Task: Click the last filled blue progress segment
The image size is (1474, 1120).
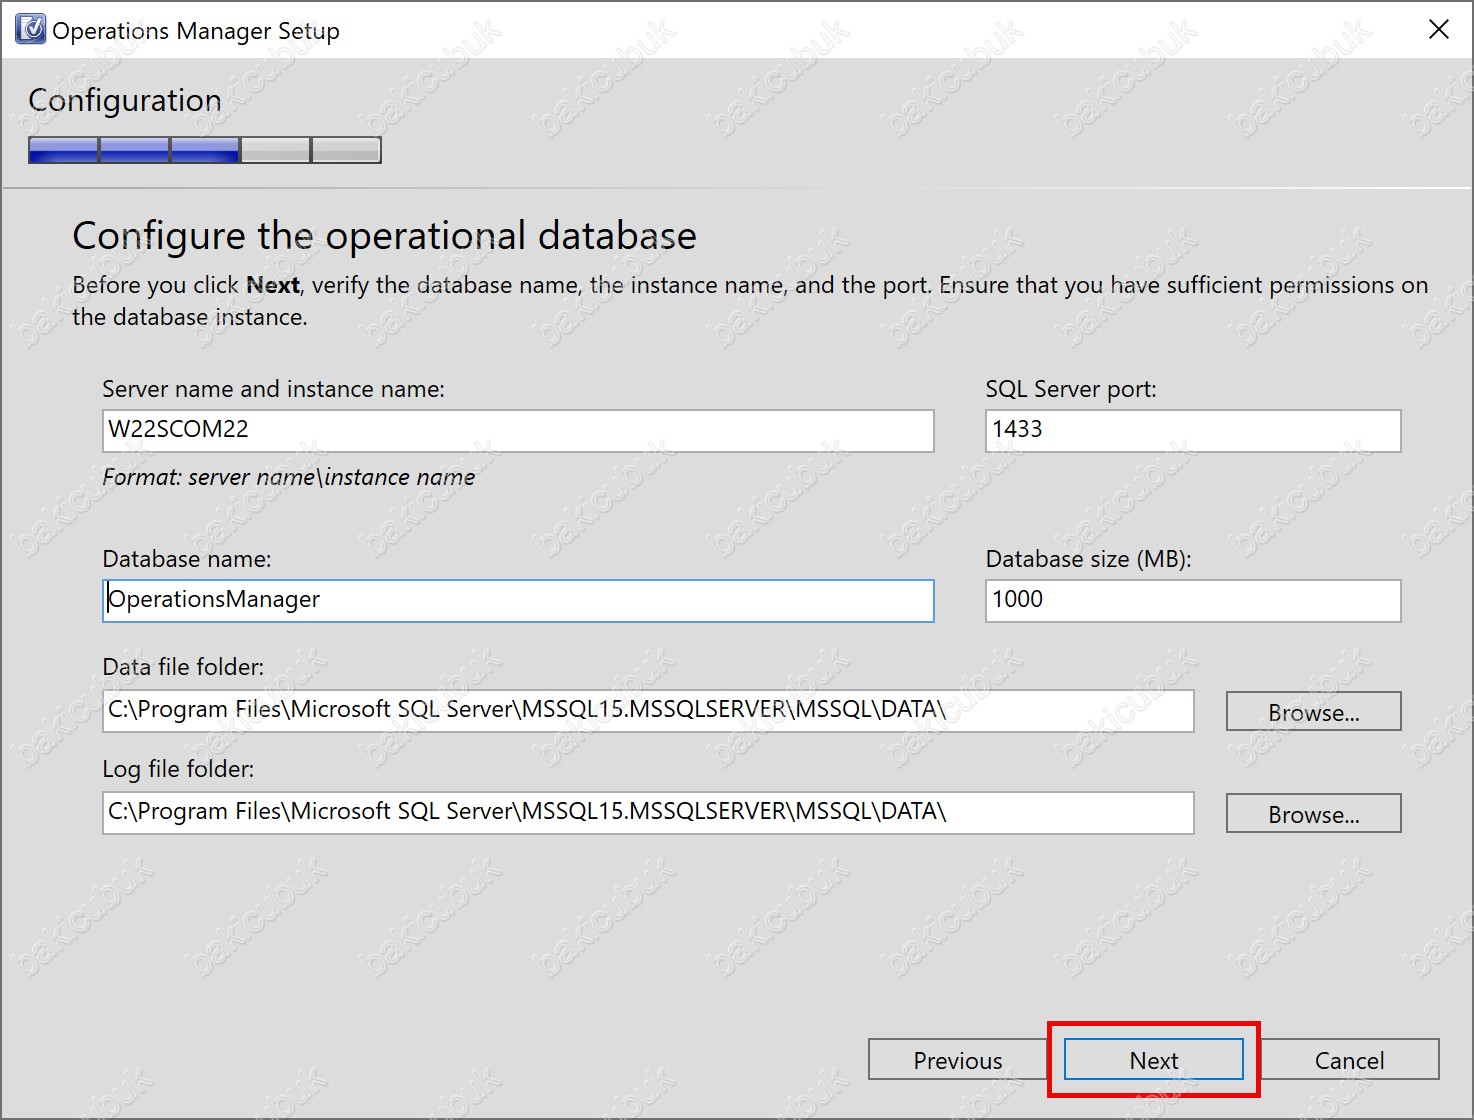Action: click(205, 150)
